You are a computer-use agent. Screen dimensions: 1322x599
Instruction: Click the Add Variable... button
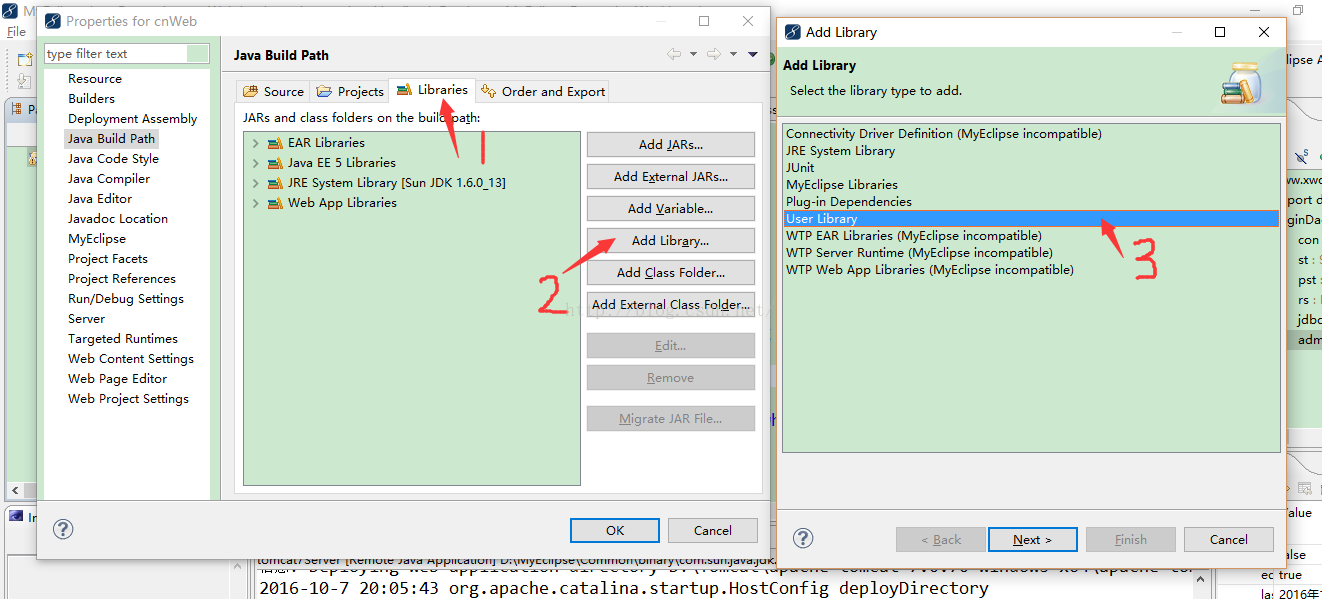(670, 209)
